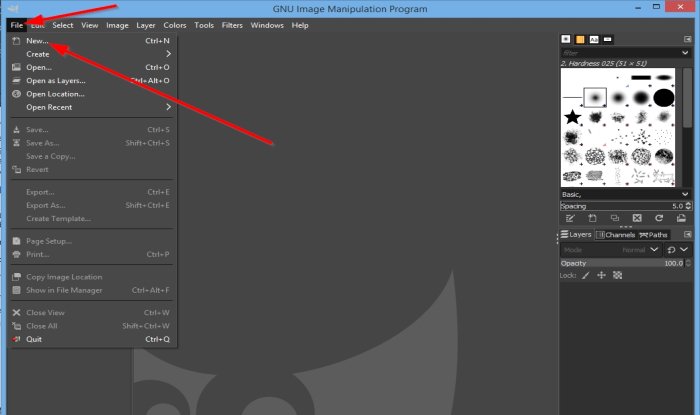Click the layer mode group switch icon
Viewport: 700px width, 415px height.
click(x=671, y=250)
